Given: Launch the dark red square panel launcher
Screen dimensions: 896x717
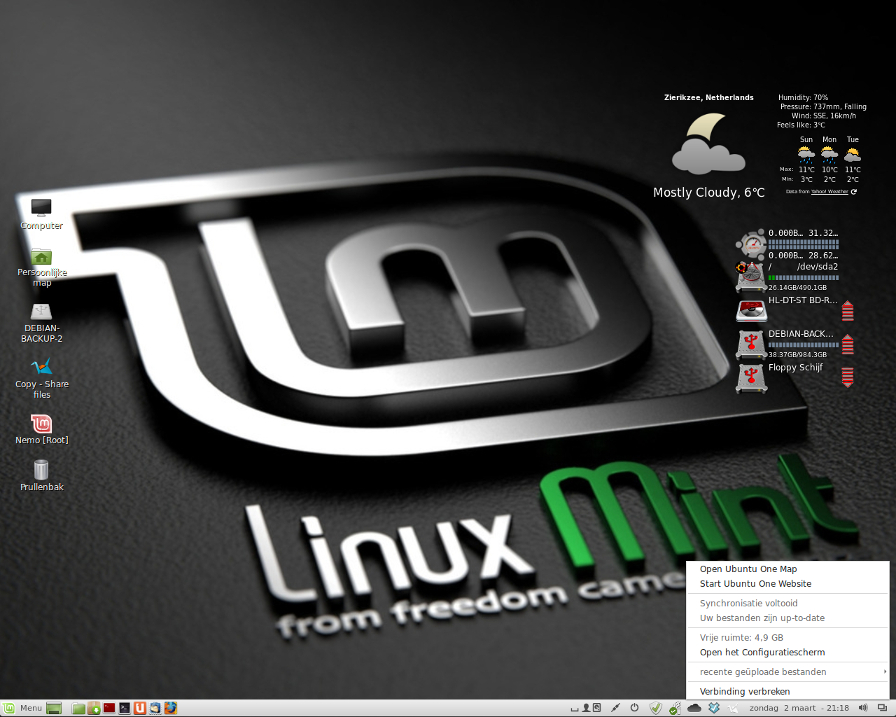Looking at the screenshot, I should pyautogui.click(x=109, y=708).
